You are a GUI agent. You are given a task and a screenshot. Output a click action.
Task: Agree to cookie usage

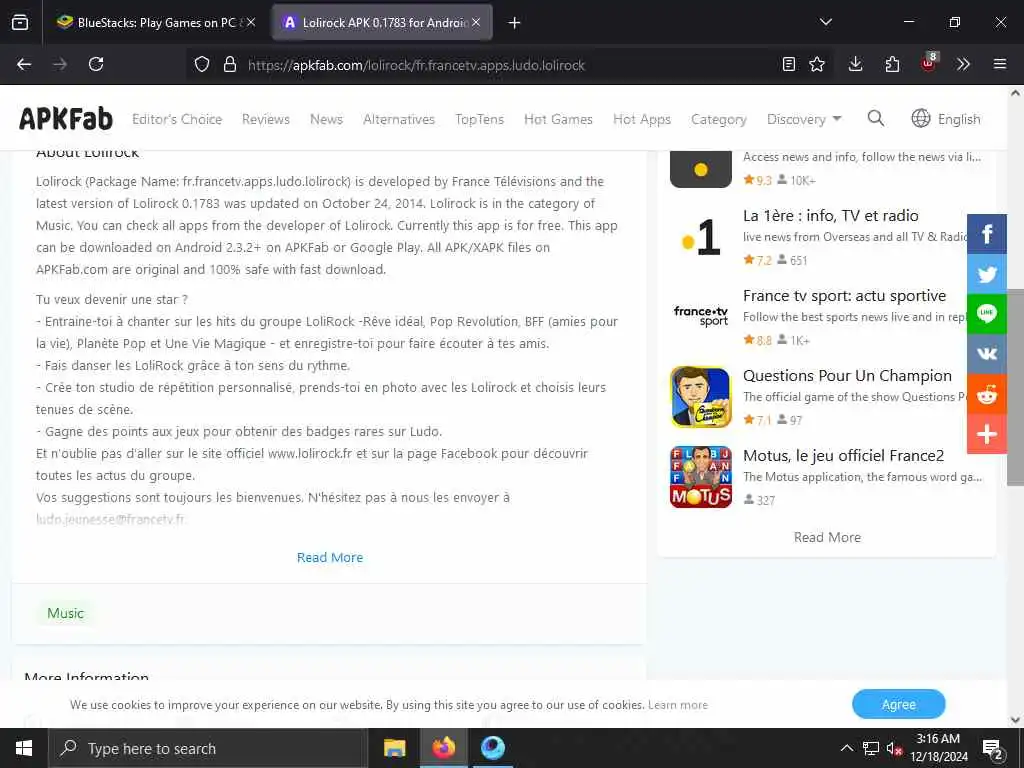coord(899,704)
